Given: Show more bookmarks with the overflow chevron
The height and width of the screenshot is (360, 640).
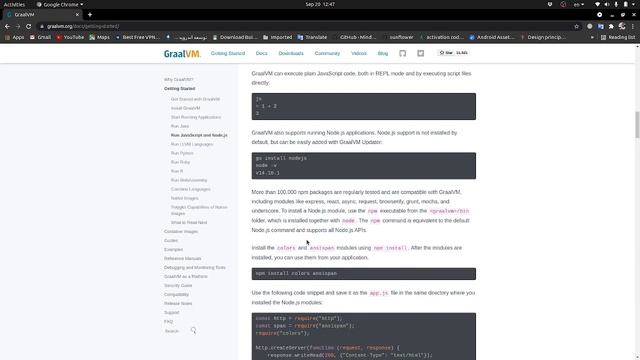Looking at the screenshot, I should tap(592, 37).
